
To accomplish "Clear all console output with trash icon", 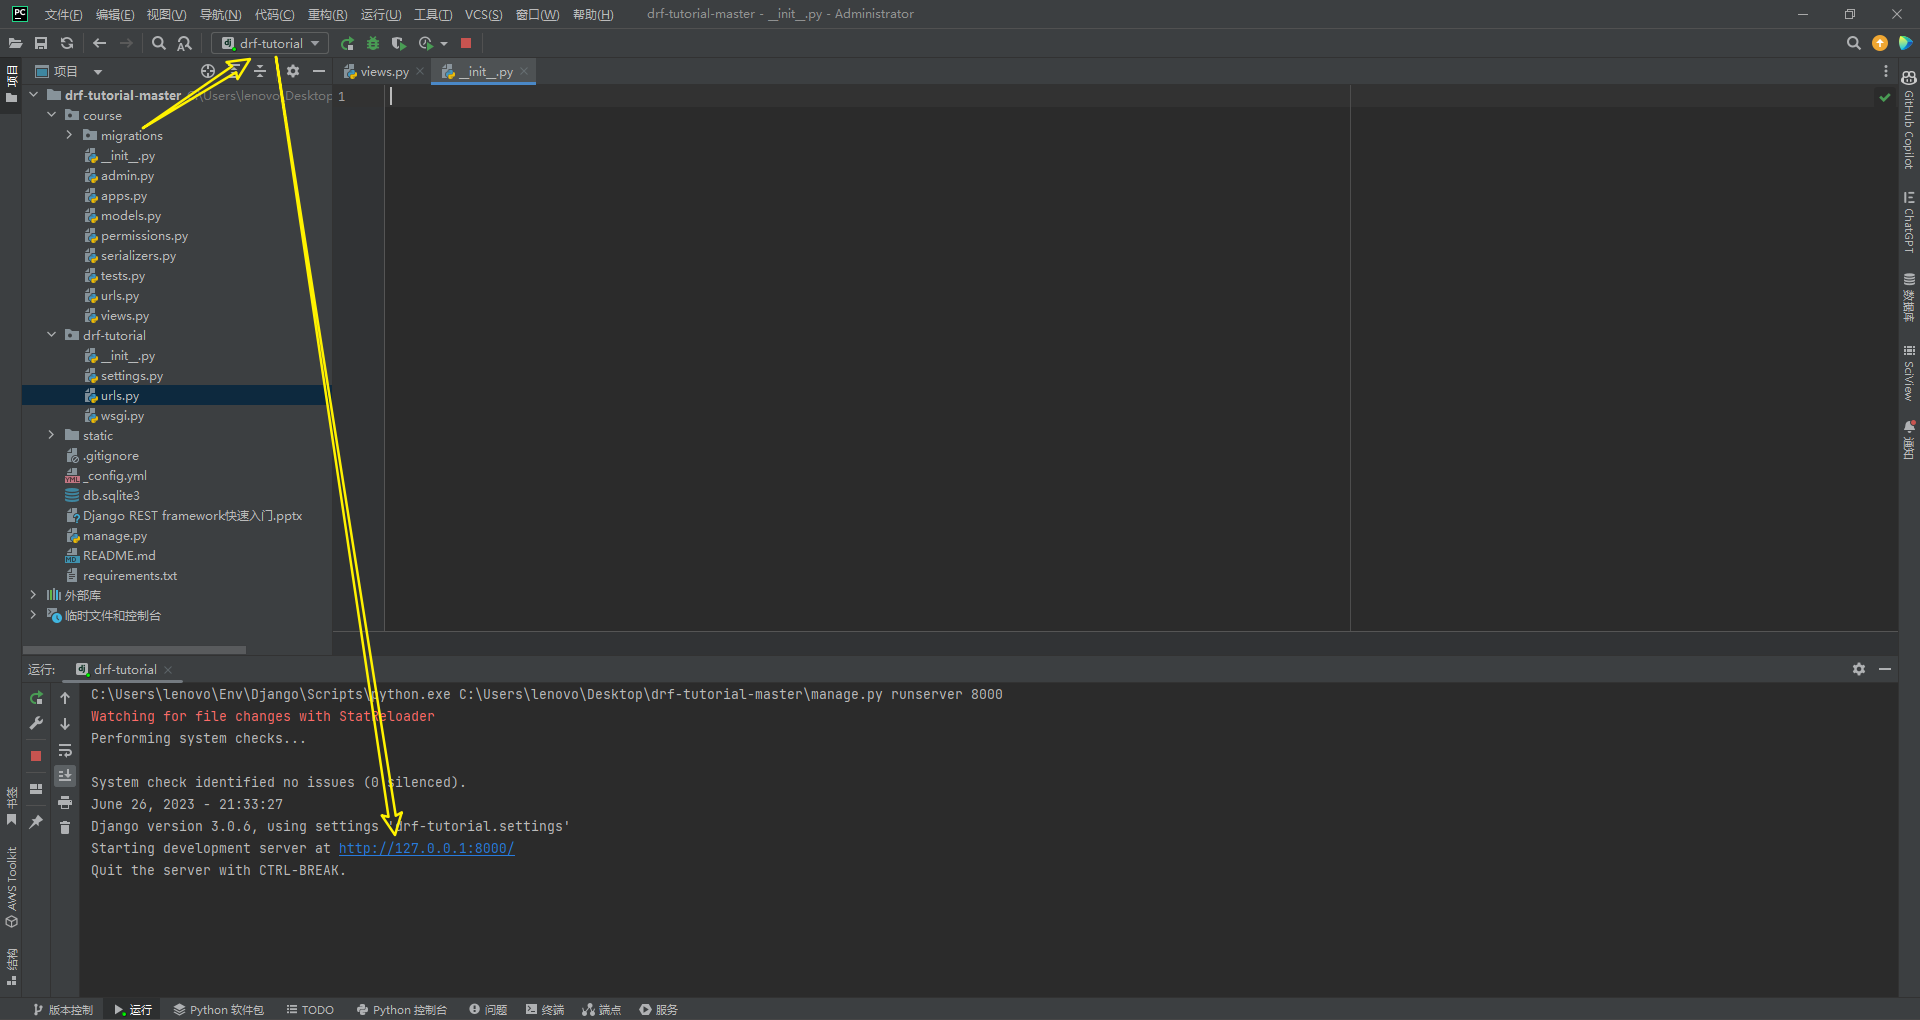I will coord(65,827).
